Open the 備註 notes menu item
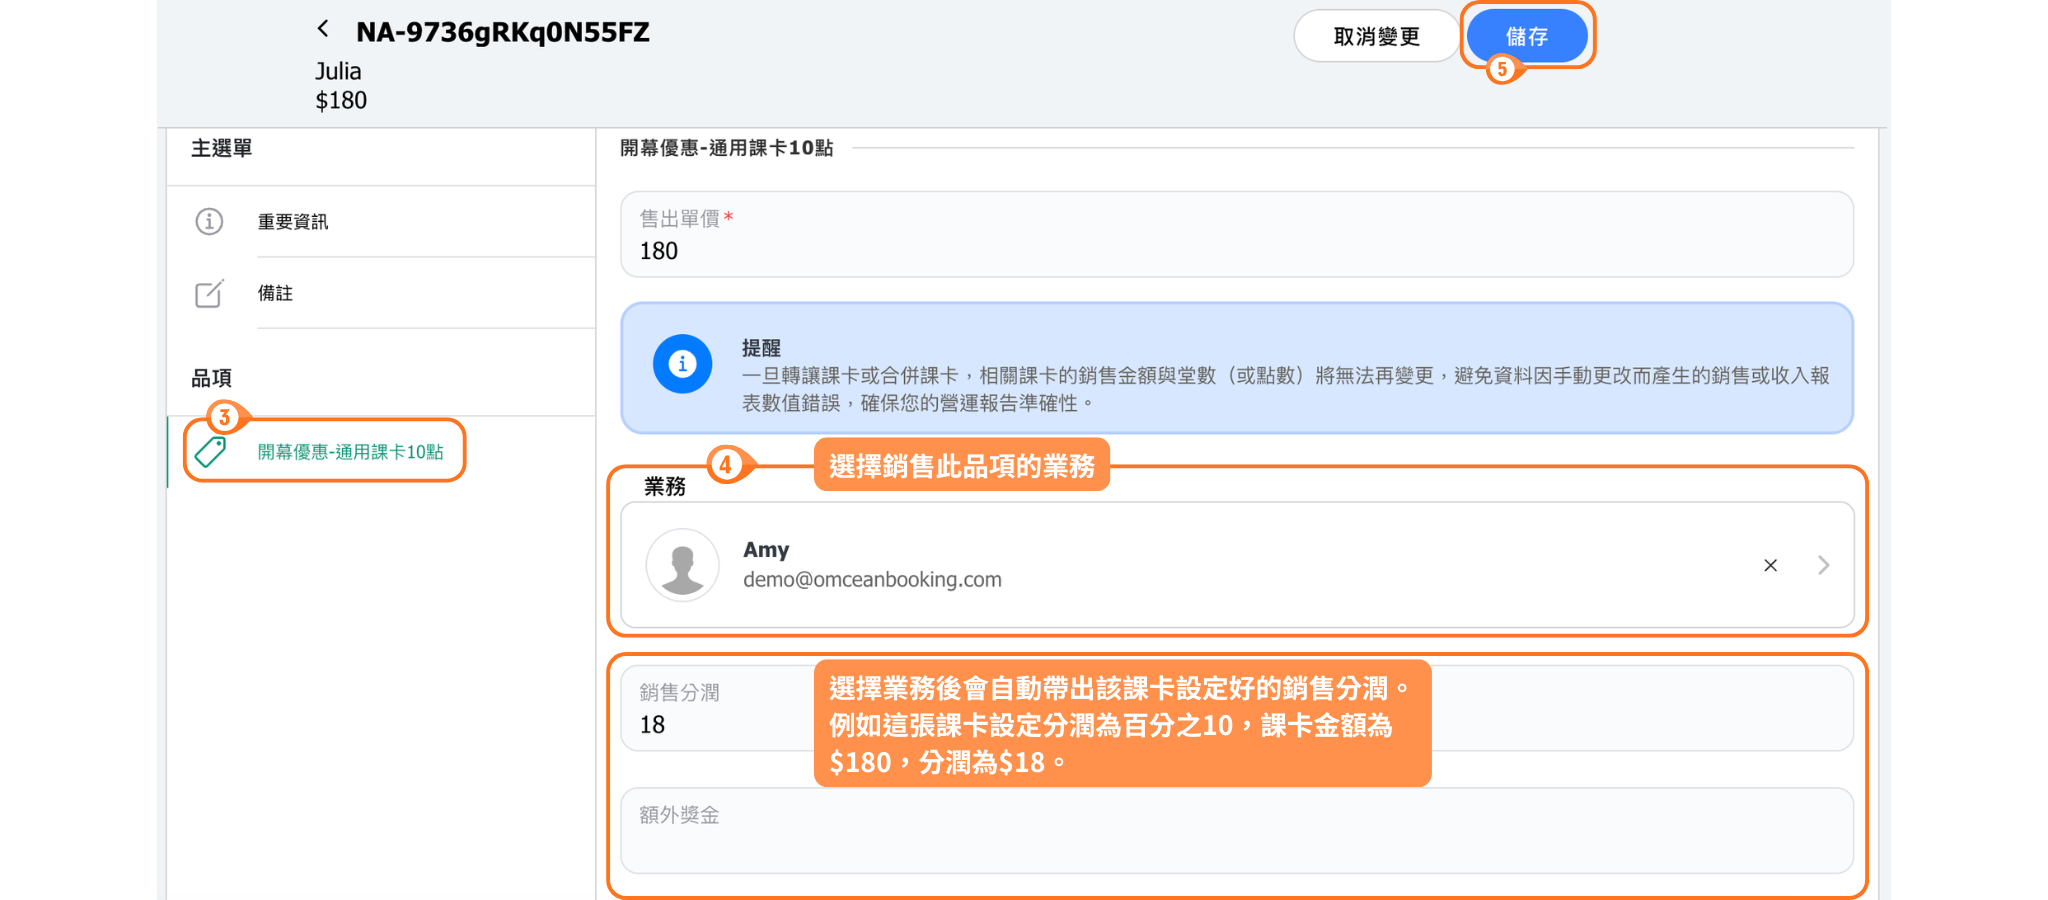The image size is (2048, 900). point(276,293)
